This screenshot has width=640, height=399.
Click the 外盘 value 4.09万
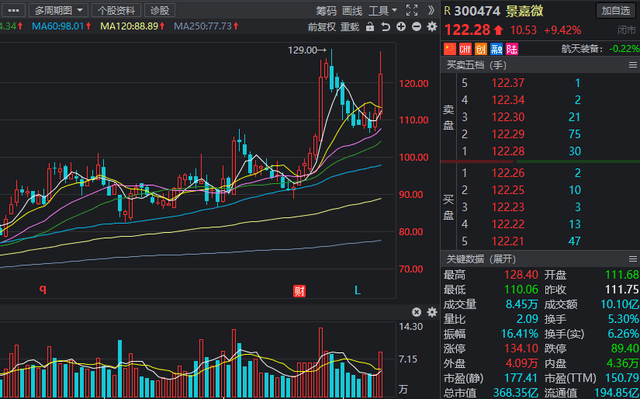[x=522, y=363]
